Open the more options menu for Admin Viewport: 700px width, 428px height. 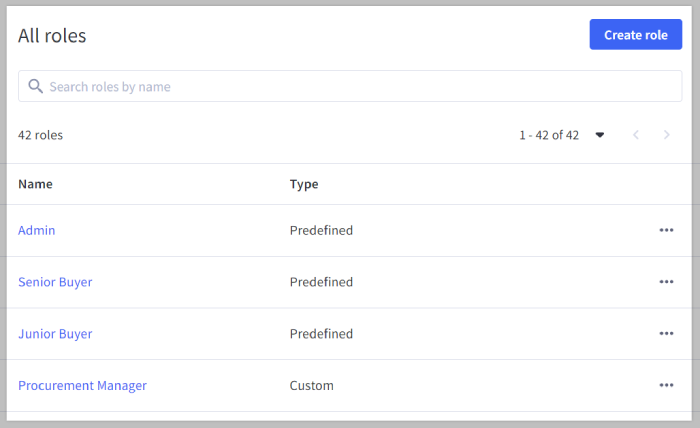[666, 230]
